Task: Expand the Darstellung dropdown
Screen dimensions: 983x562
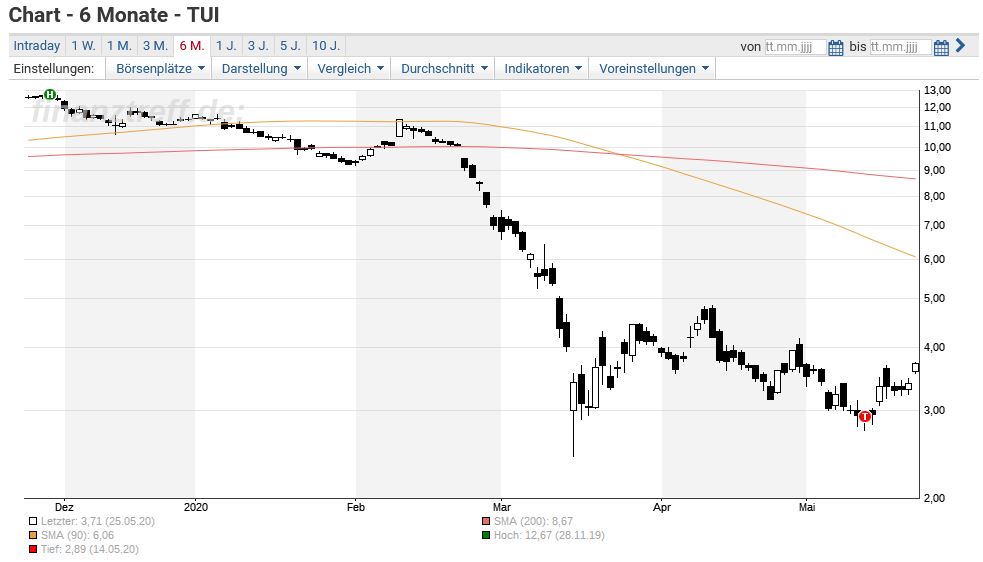Action: (260, 68)
